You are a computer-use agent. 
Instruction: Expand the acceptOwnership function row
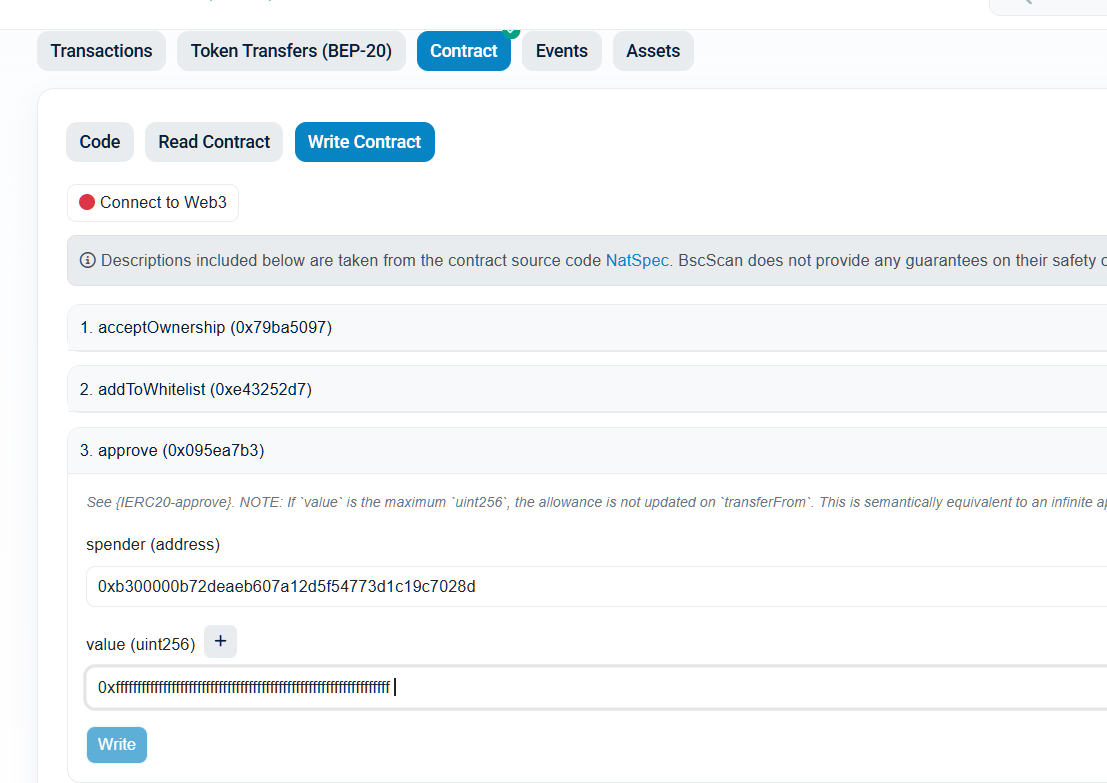pyautogui.click(x=590, y=327)
